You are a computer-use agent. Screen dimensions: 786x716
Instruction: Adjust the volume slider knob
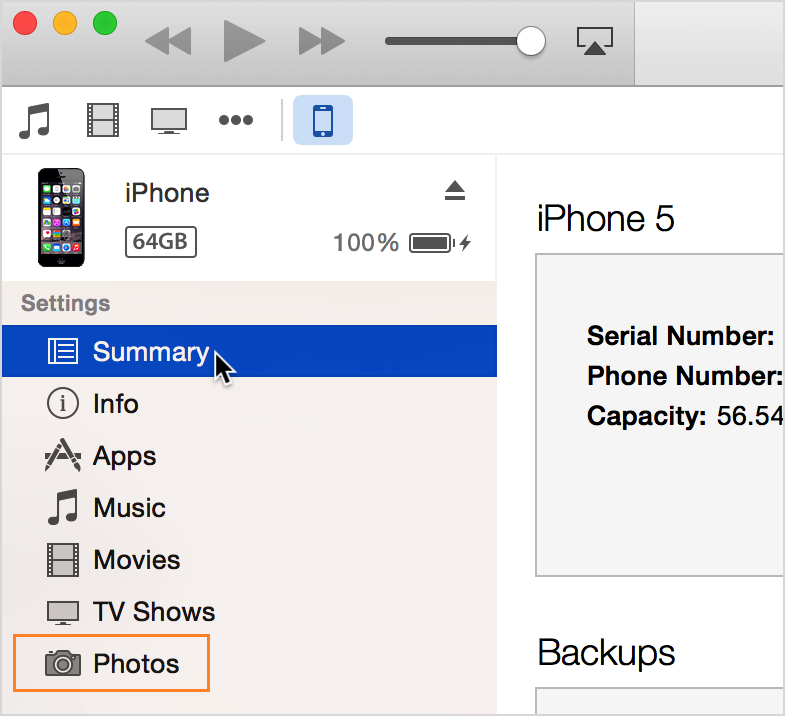531,41
